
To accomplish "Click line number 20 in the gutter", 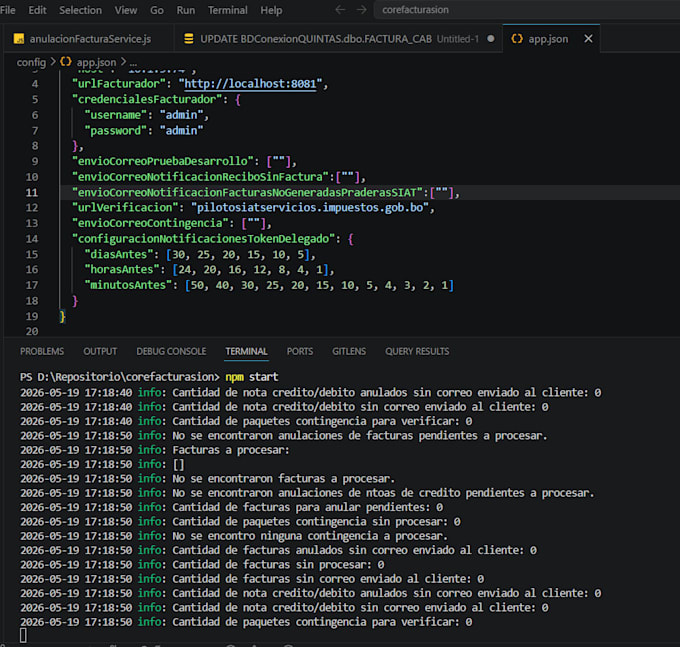I will (32, 331).
